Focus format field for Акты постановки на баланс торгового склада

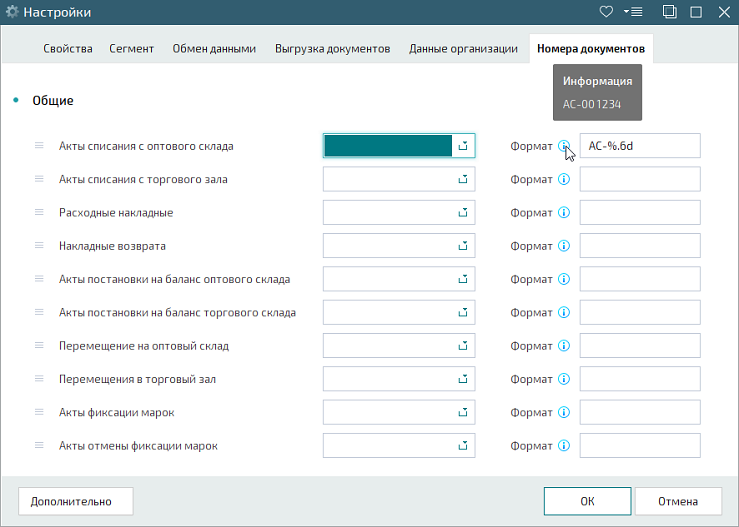click(x=640, y=313)
